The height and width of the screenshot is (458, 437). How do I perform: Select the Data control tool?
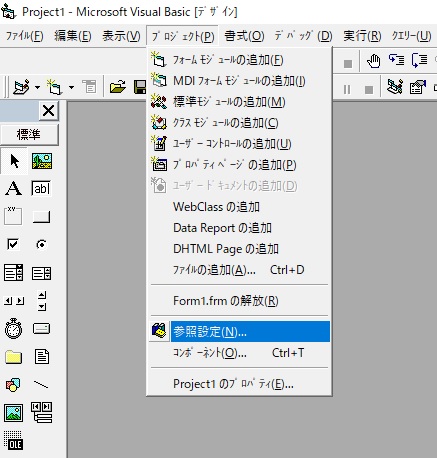point(42,413)
